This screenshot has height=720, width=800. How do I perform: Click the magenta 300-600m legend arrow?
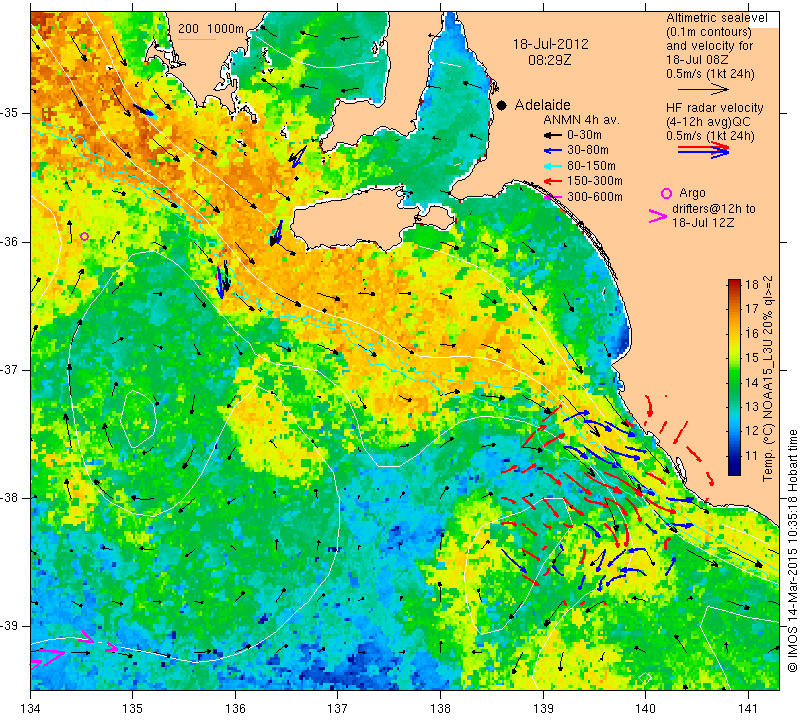coord(552,197)
